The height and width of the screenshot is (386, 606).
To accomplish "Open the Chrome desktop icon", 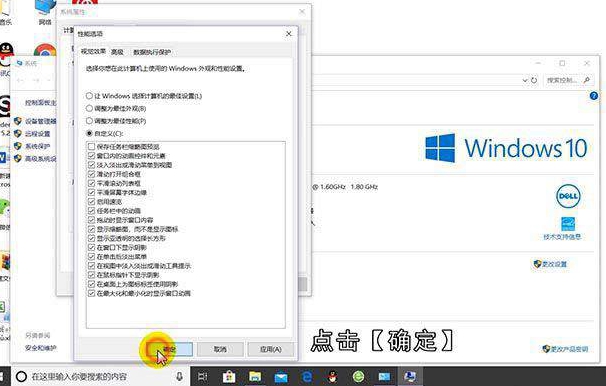I will [45, 50].
